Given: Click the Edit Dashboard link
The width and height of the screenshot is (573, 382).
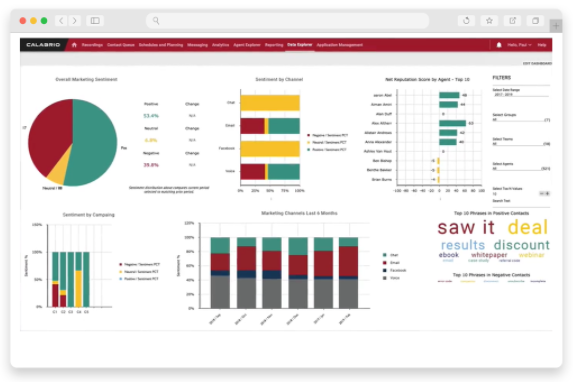Looking at the screenshot, I should coord(537,64).
